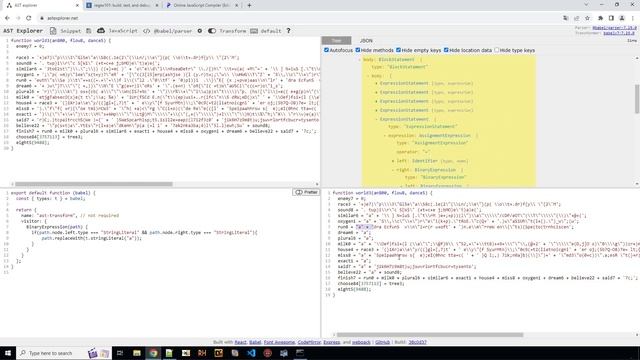Screen dimensions: 640x360
Task: Click the save snippet floppy icon
Action: click(x=89, y=31)
